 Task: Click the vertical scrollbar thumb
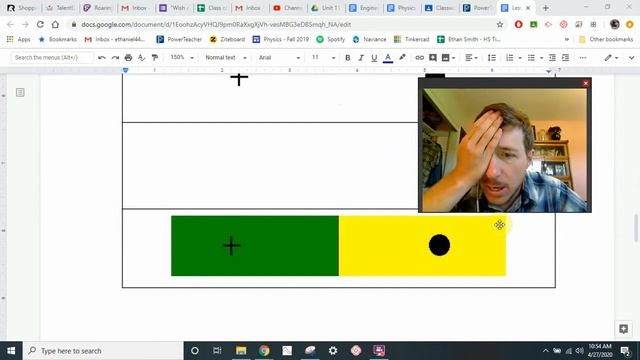(x=636, y=227)
